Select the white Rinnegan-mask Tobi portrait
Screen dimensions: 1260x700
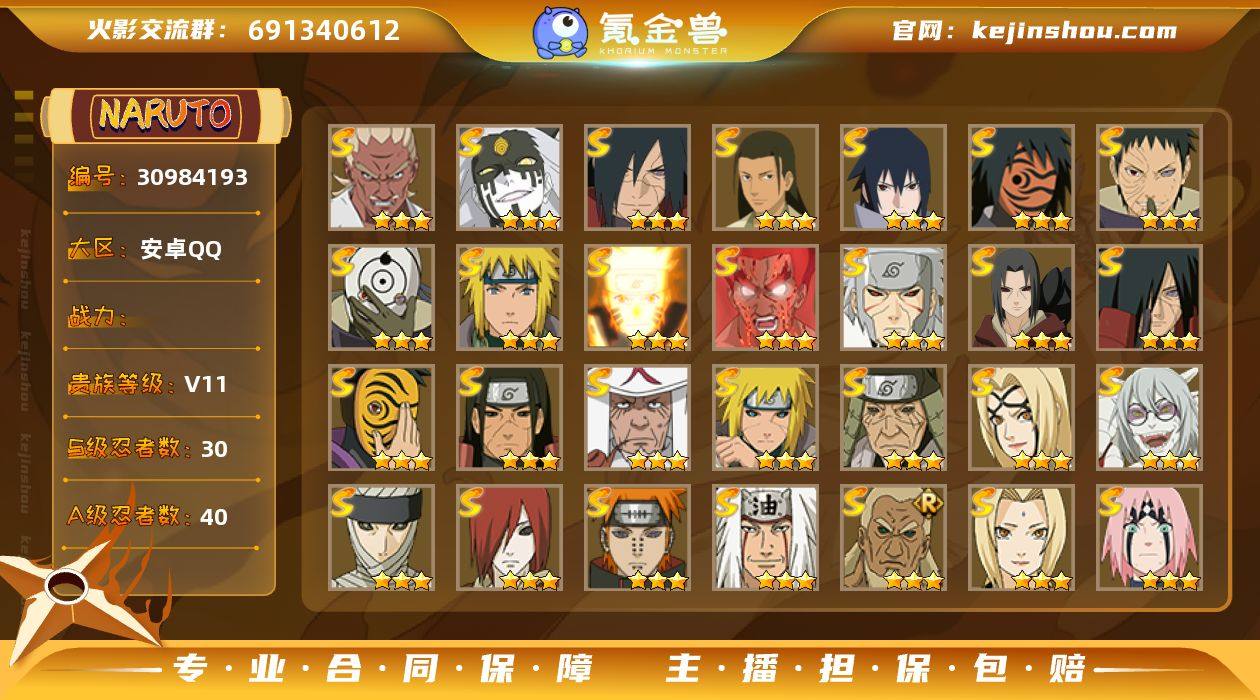point(381,298)
